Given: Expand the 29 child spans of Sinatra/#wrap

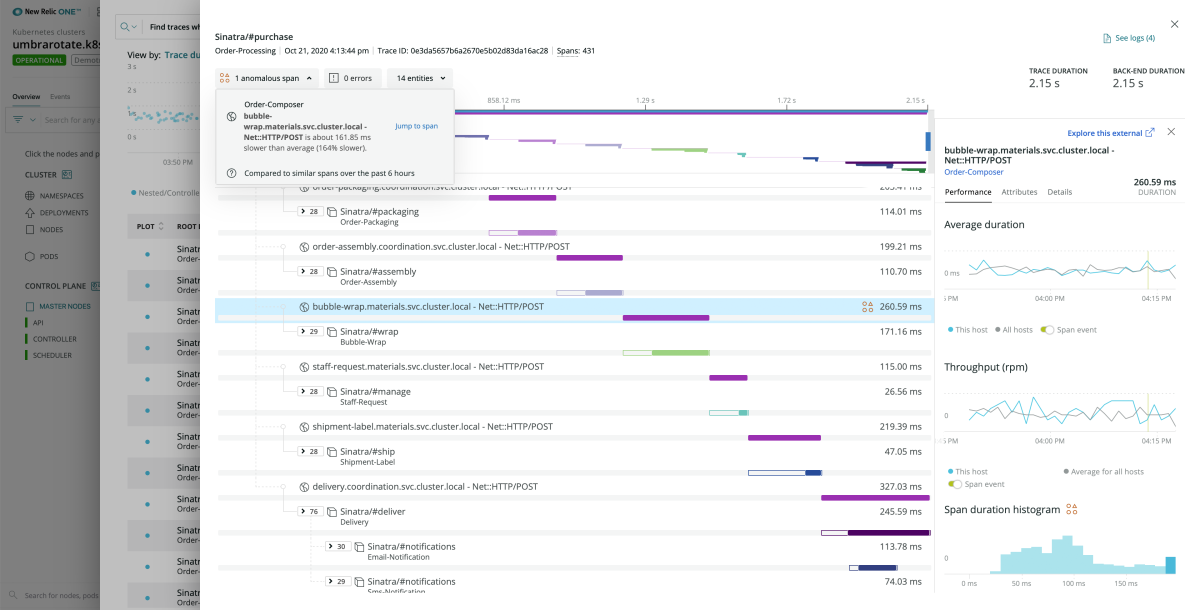Looking at the screenshot, I should click(310, 331).
